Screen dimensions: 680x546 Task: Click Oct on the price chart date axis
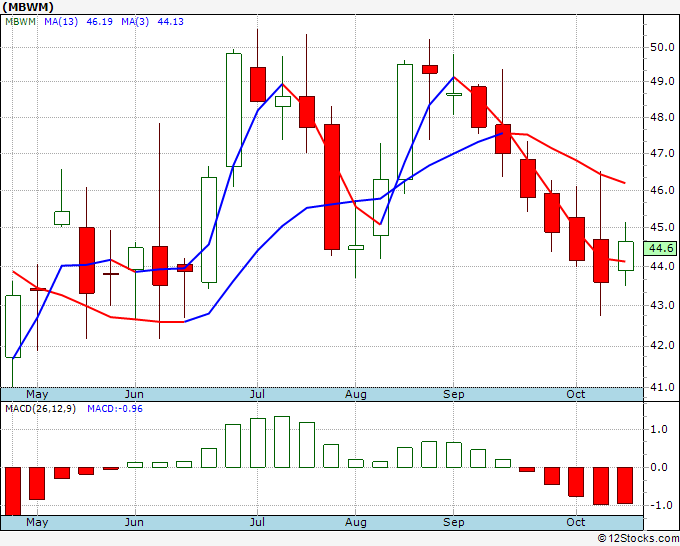(575, 394)
